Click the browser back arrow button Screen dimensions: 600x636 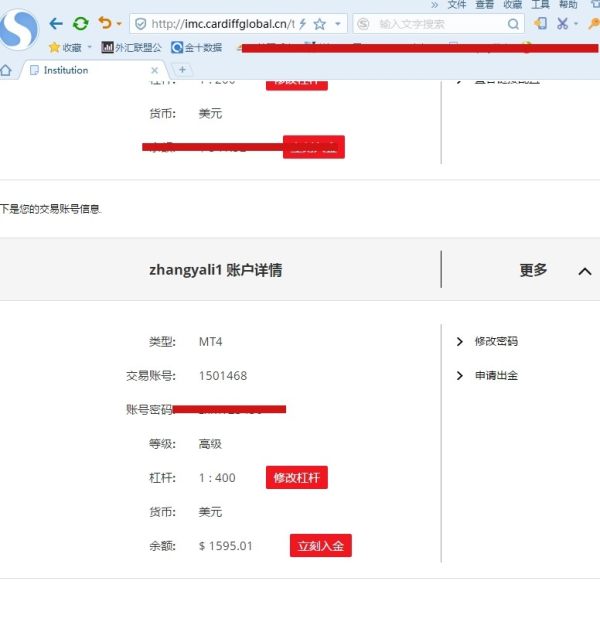pyautogui.click(x=56, y=23)
